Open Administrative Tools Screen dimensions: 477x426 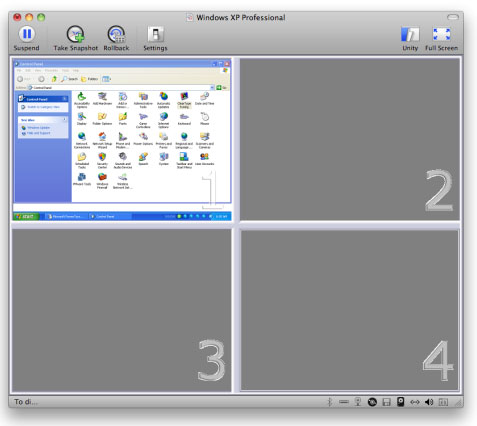(x=143, y=100)
